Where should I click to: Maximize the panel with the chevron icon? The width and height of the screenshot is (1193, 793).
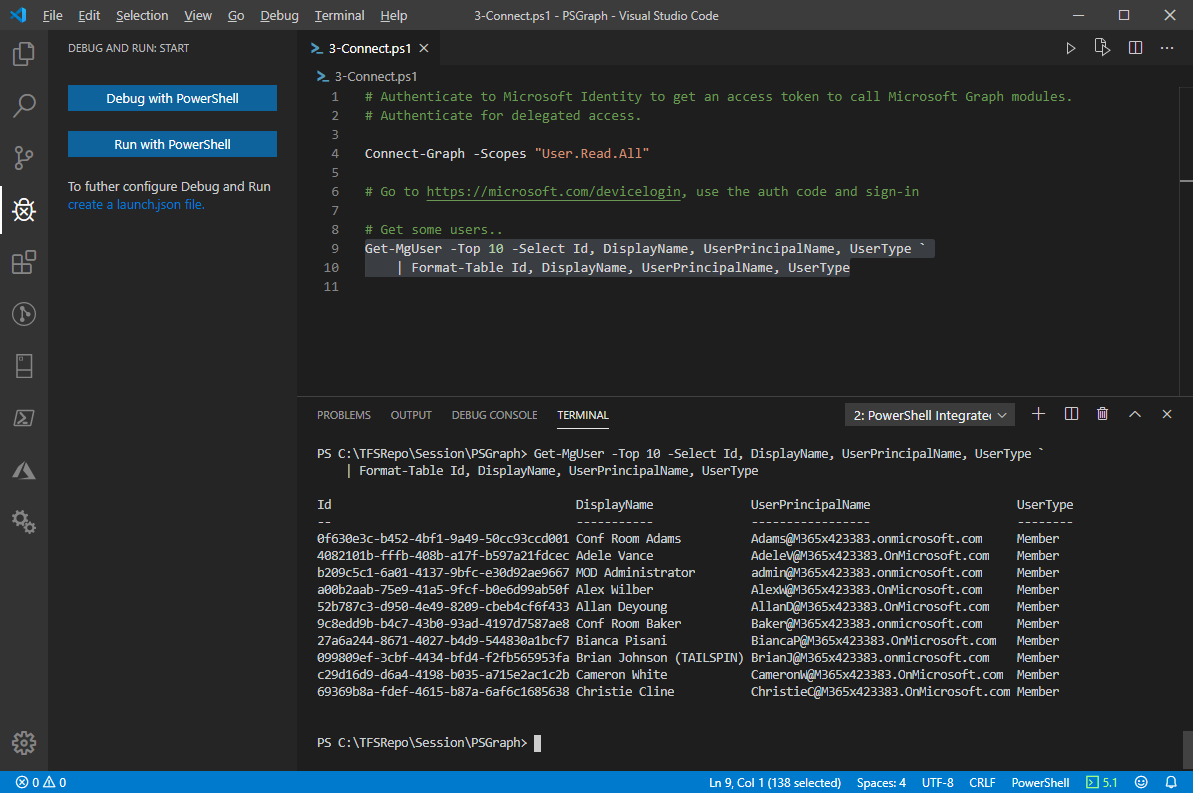pos(1134,413)
